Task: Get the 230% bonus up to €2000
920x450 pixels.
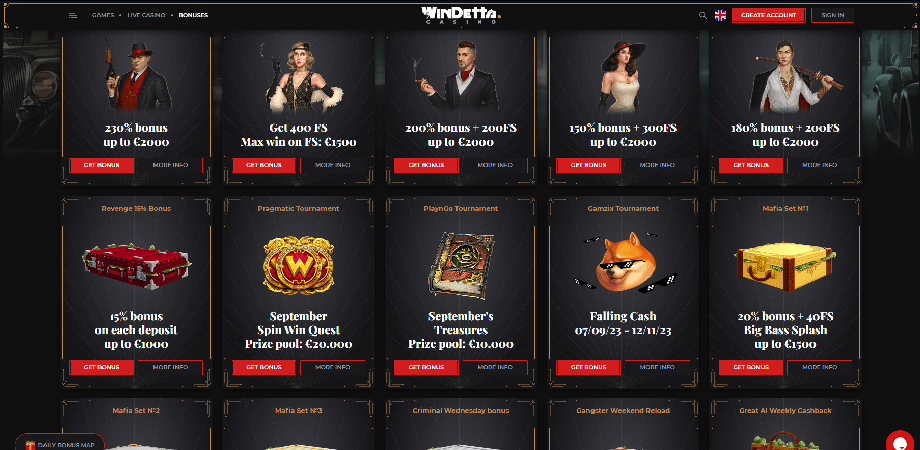Action: (x=102, y=165)
